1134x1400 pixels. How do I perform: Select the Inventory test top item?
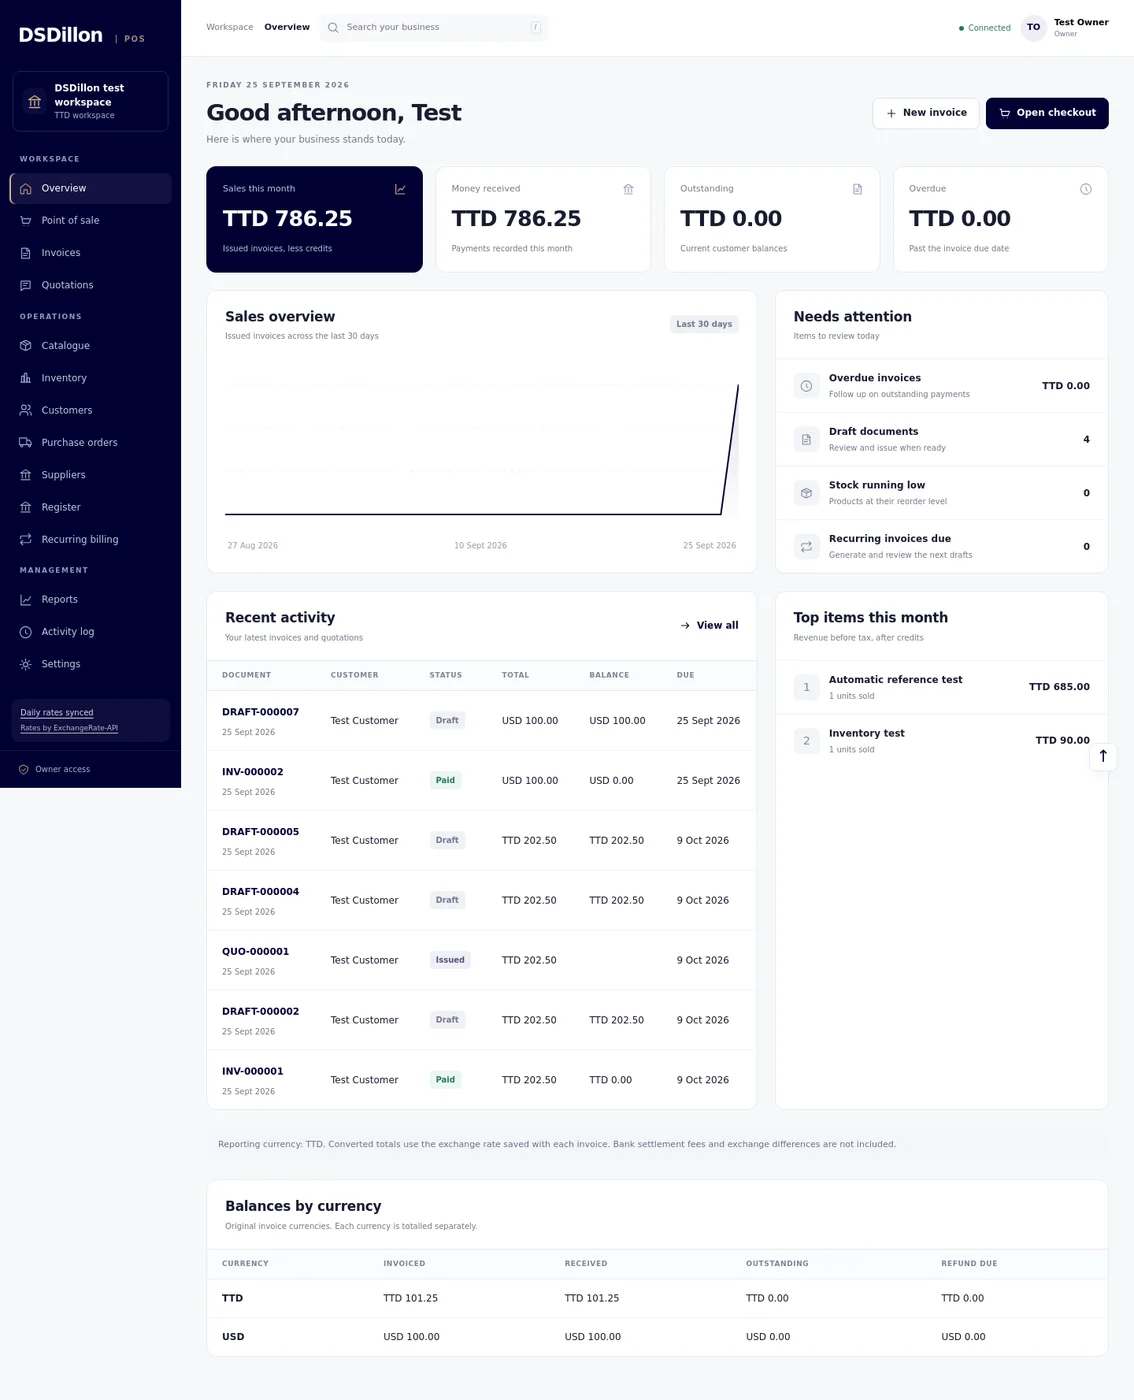(x=941, y=741)
